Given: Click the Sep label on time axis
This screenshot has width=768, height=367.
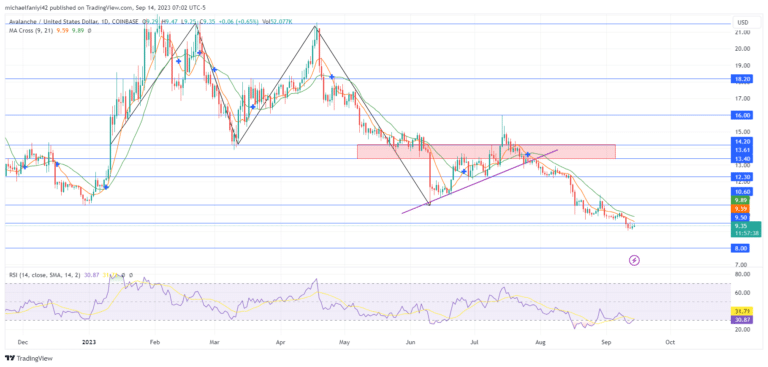Looking at the screenshot, I should click(606, 343).
